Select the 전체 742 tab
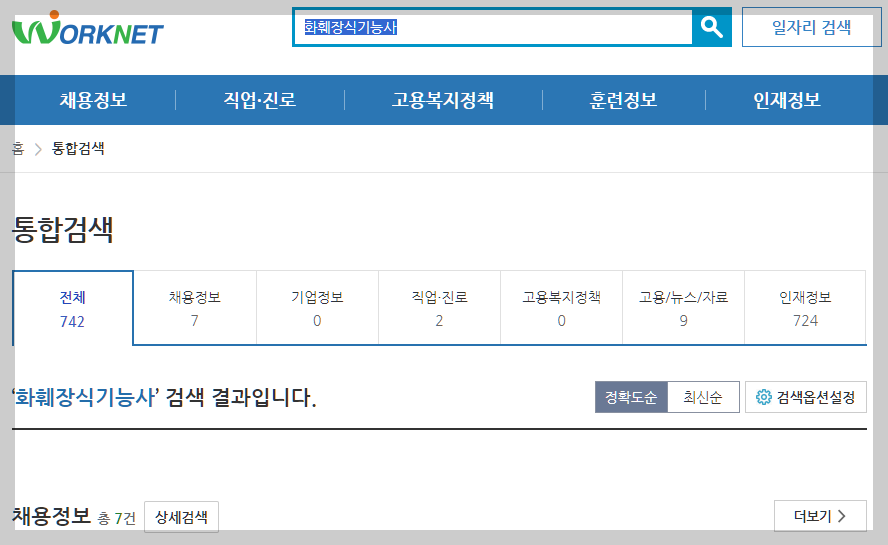Screen dimensions: 888x545 [x=72, y=308]
